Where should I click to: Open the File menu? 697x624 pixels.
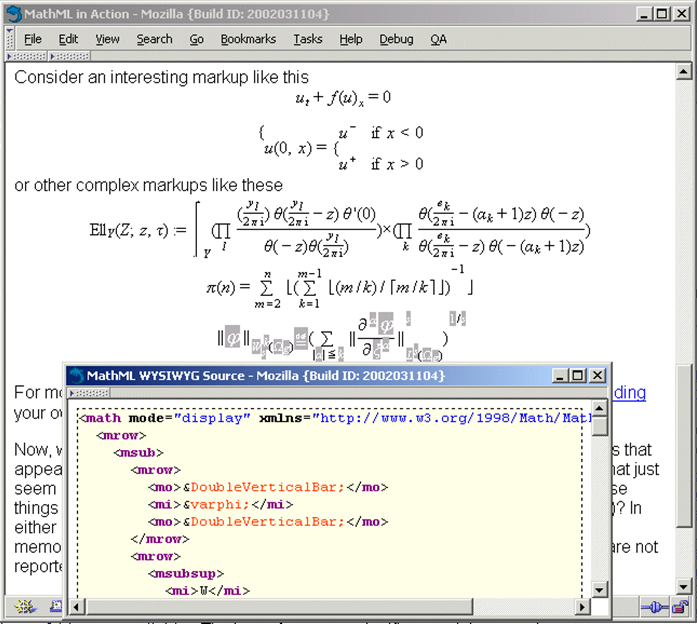[x=32, y=39]
